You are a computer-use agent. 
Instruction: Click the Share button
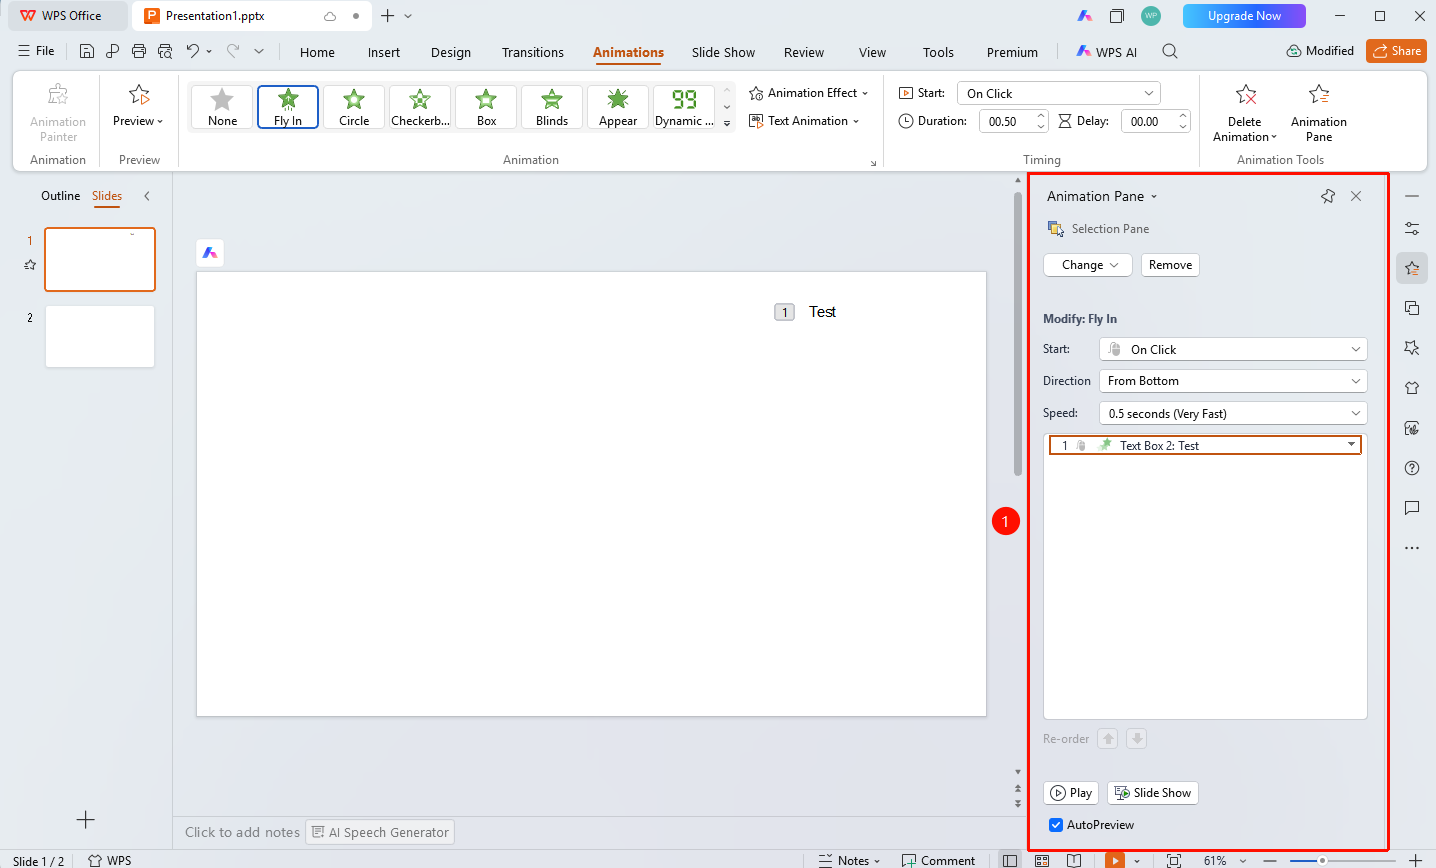pos(1396,51)
